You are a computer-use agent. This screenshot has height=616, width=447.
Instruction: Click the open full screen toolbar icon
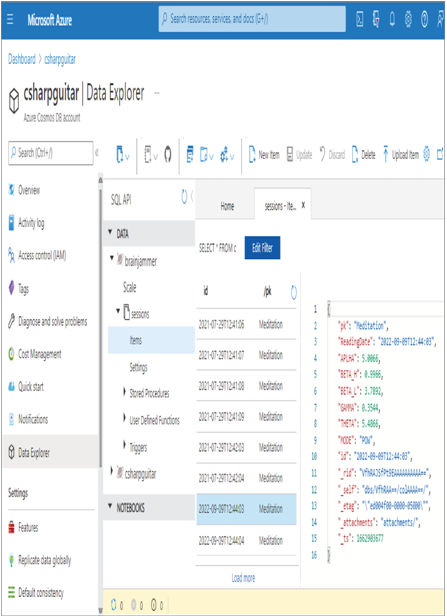440,154
